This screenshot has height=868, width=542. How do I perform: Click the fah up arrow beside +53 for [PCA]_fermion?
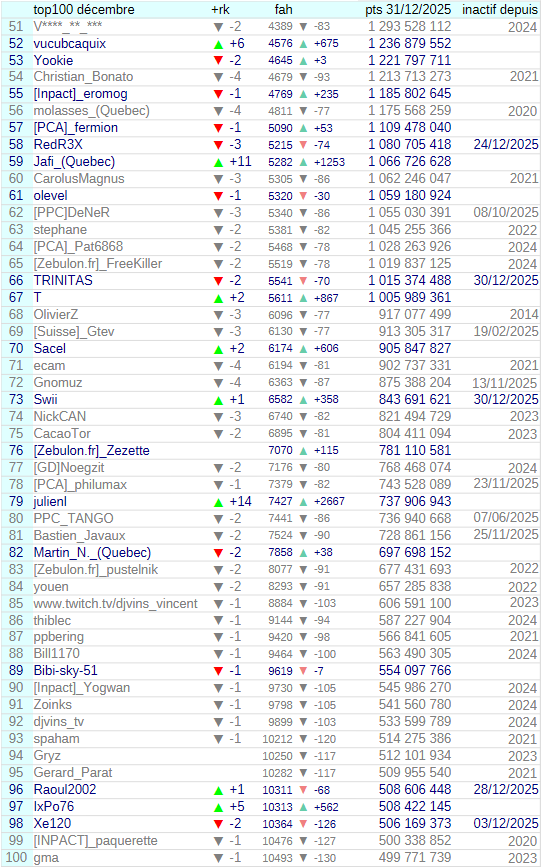pyautogui.click(x=303, y=128)
